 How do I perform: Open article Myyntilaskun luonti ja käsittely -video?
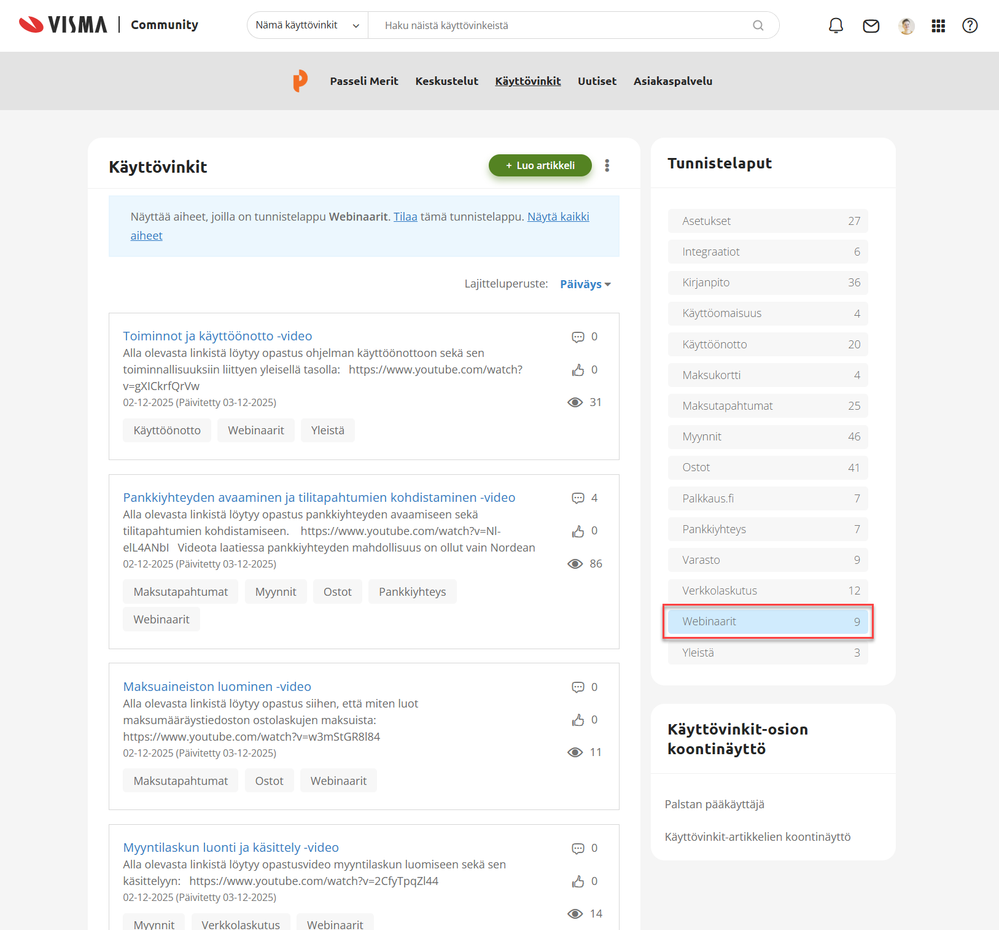tap(231, 848)
